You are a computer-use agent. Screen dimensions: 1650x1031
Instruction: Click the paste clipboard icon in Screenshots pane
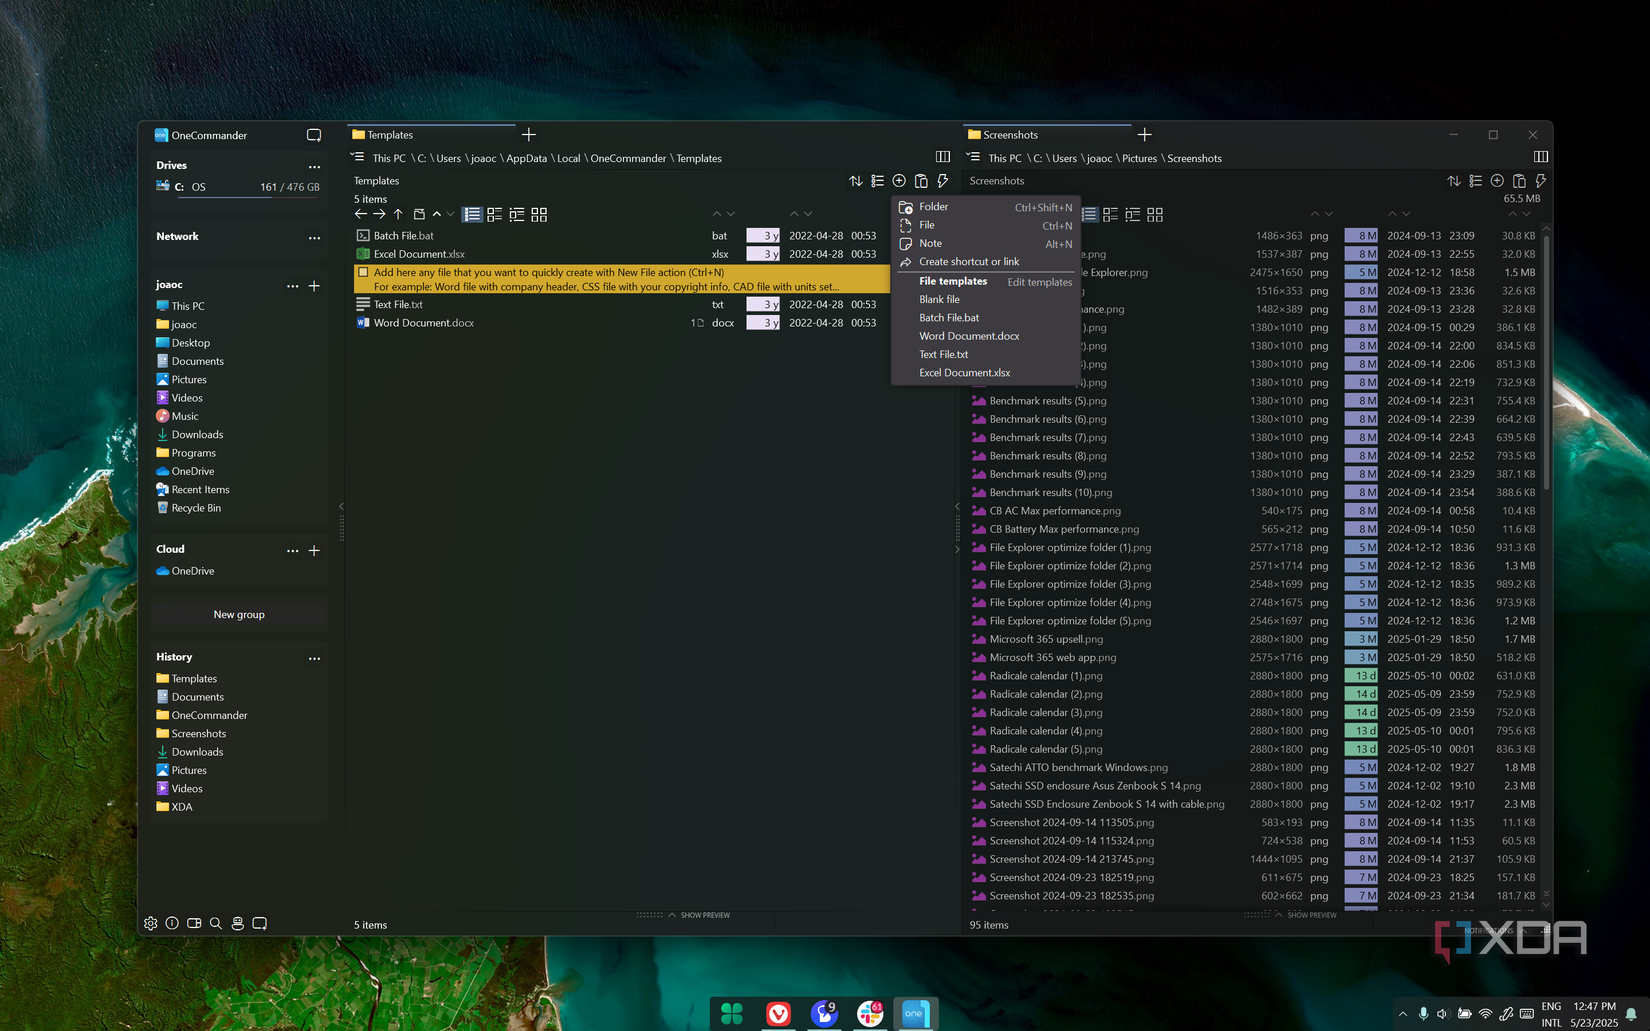pos(1519,181)
